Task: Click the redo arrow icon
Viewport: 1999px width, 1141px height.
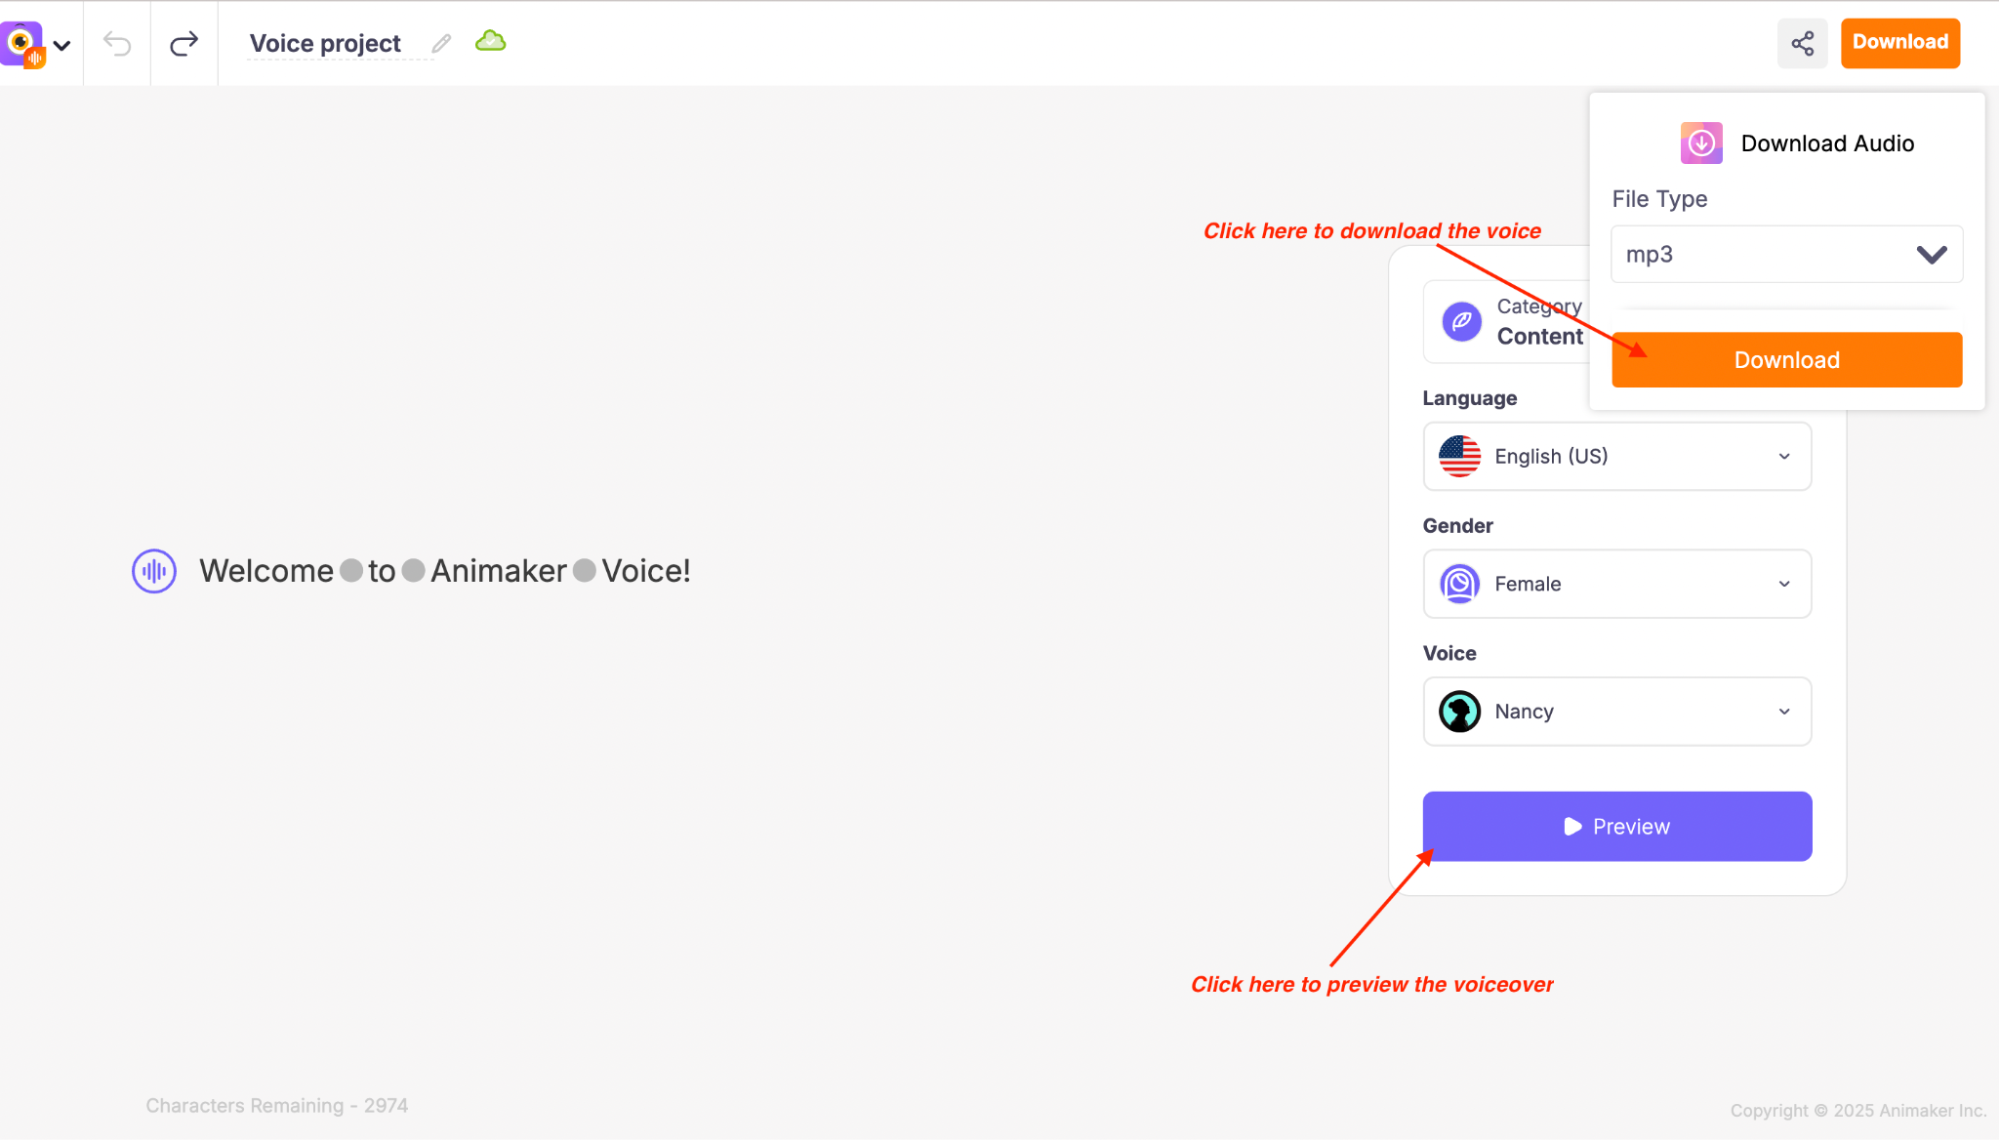Action: (184, 41)
